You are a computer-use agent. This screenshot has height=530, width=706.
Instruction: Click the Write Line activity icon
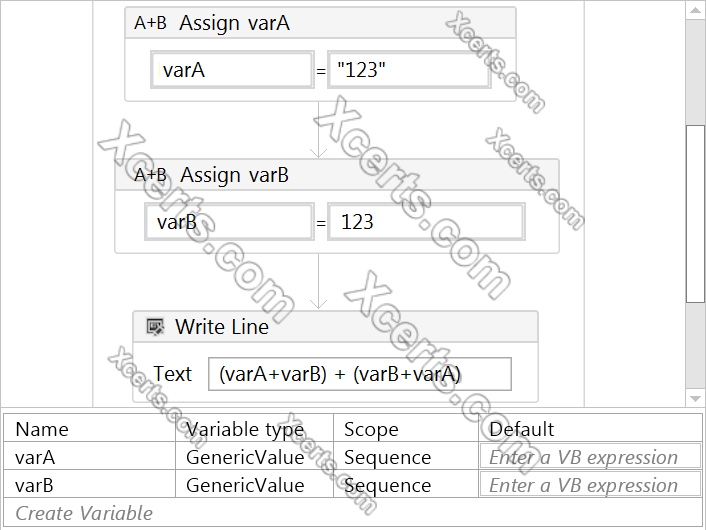pos(155,327)
